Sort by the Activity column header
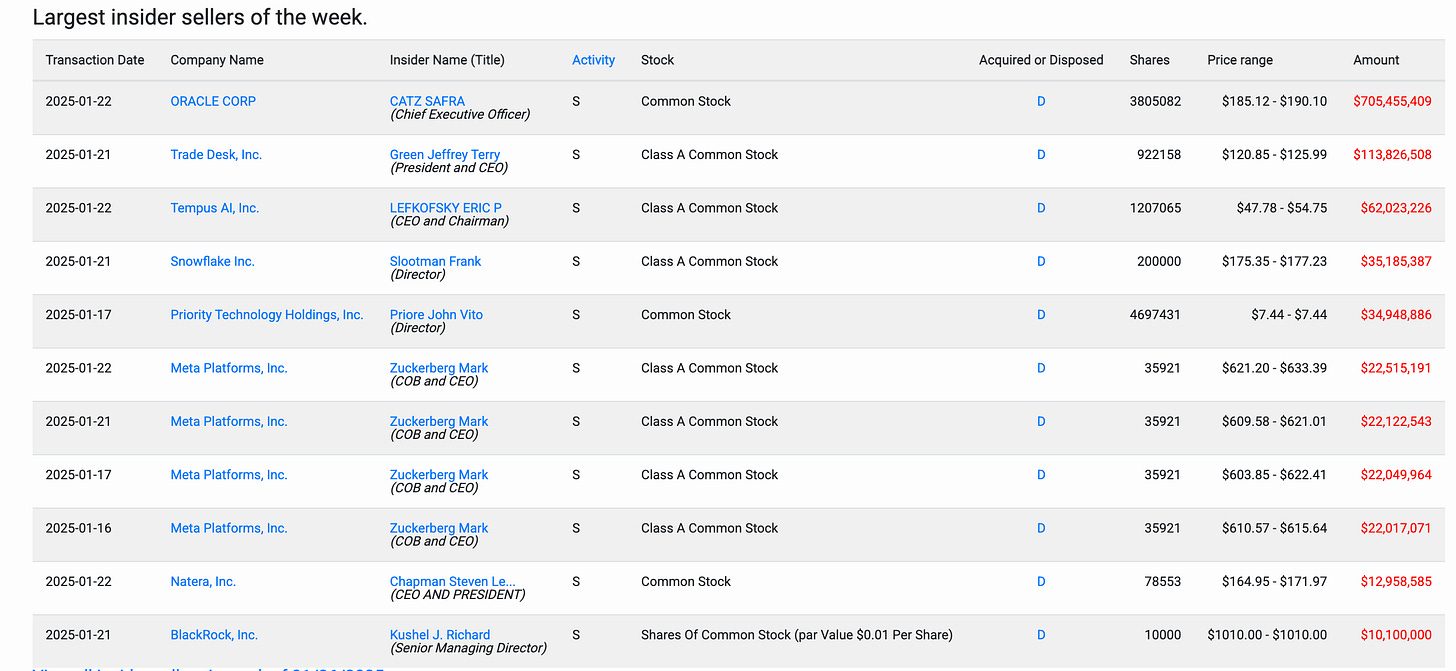This screenshot has height=671, width=1456. (593, 60)
